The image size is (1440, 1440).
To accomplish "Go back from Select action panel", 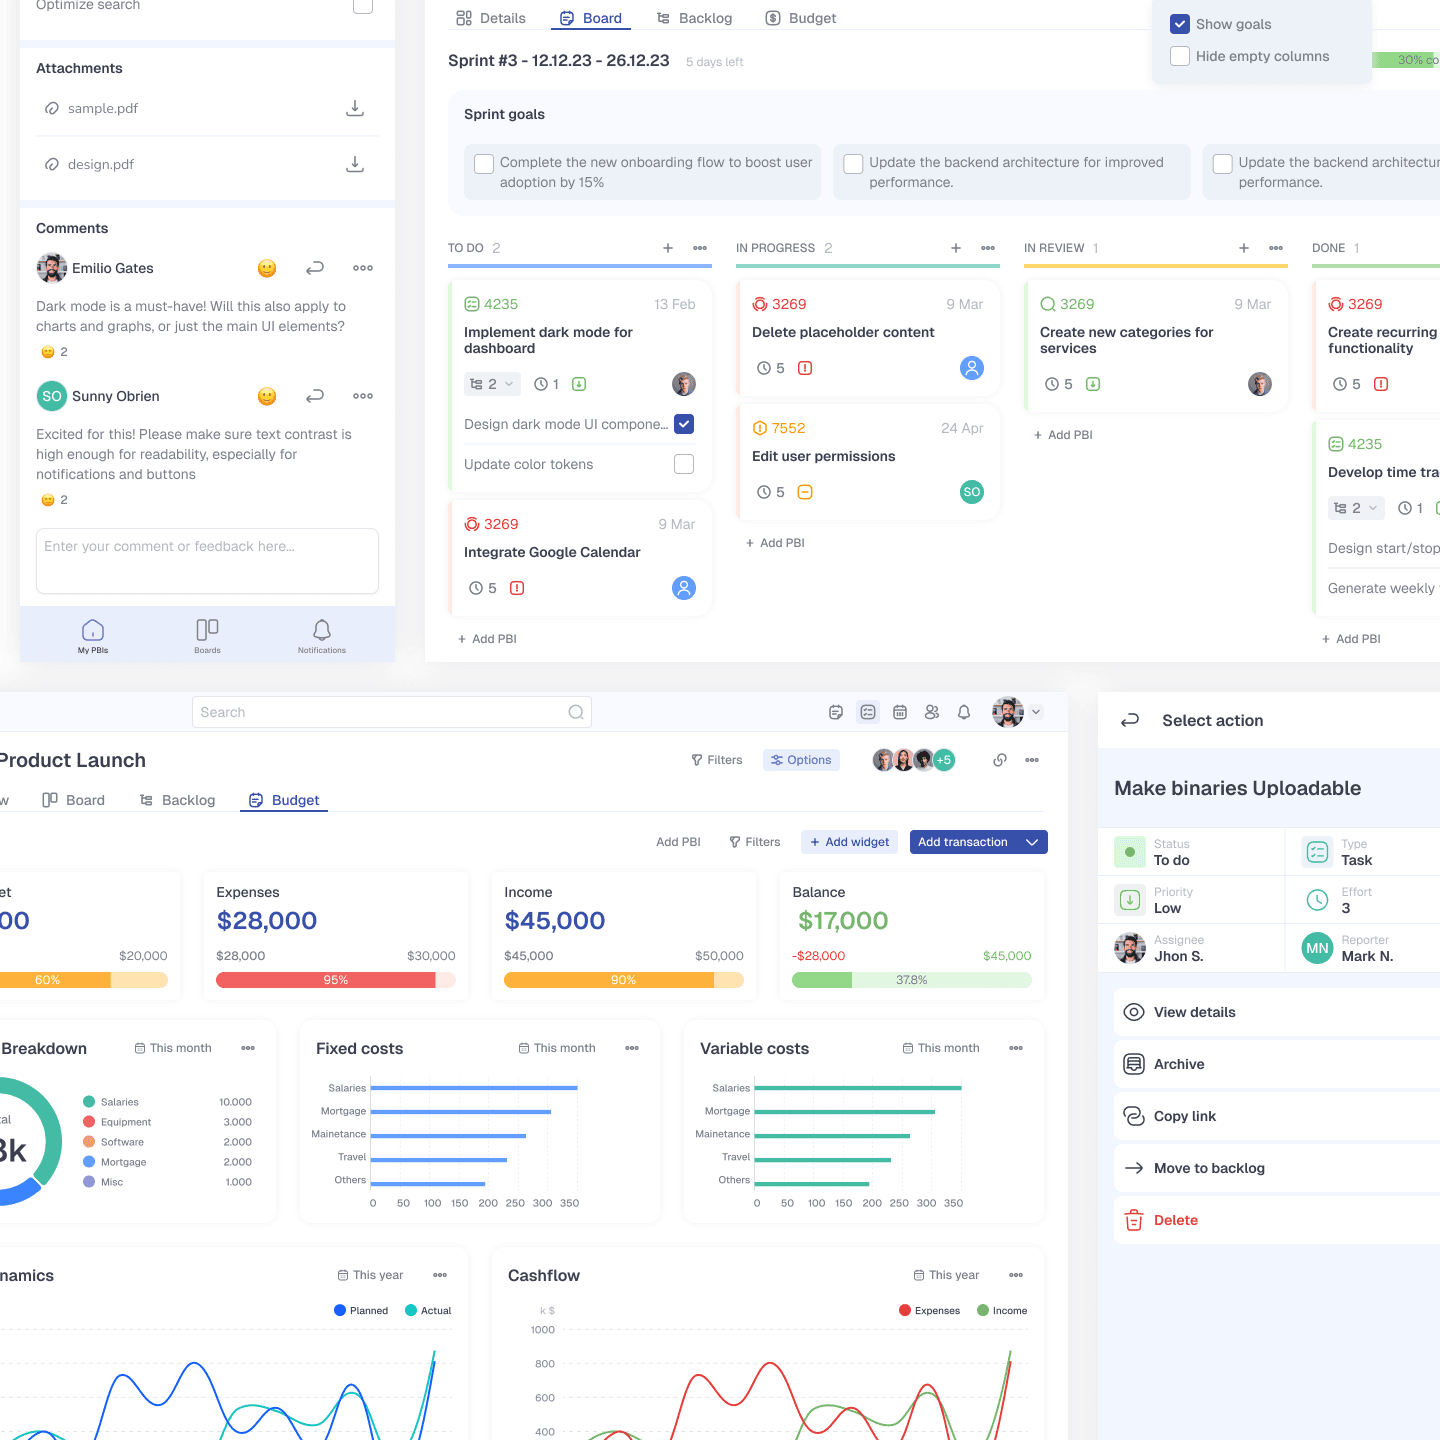I will coord(1130,720).
